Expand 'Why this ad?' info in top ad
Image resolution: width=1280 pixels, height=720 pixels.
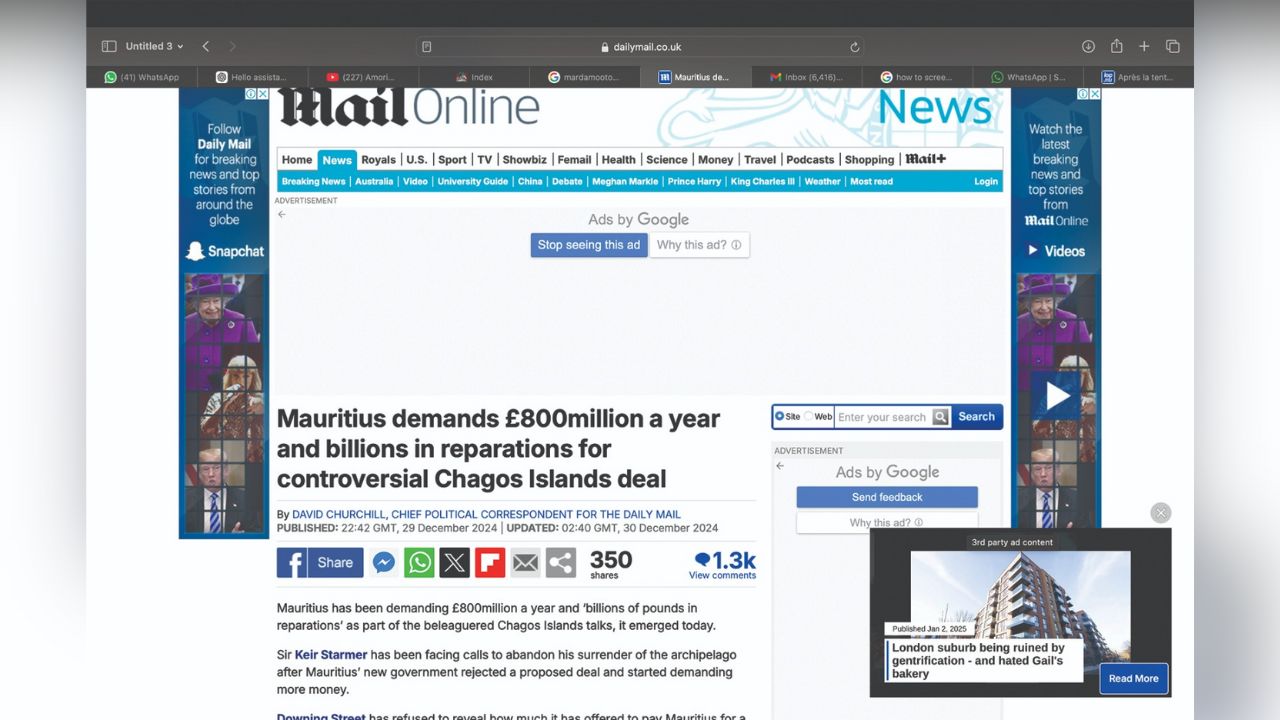(699, 245)
